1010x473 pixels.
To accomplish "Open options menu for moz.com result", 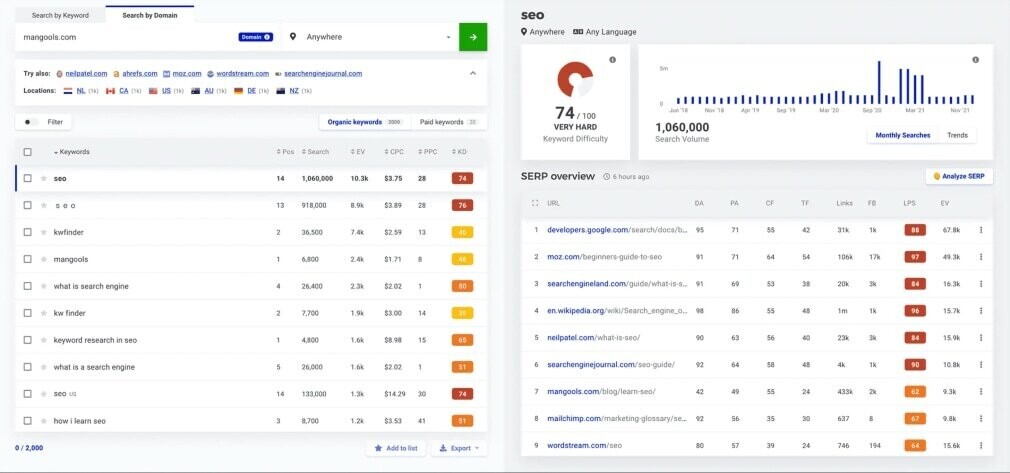I will (x=981, y=256).
